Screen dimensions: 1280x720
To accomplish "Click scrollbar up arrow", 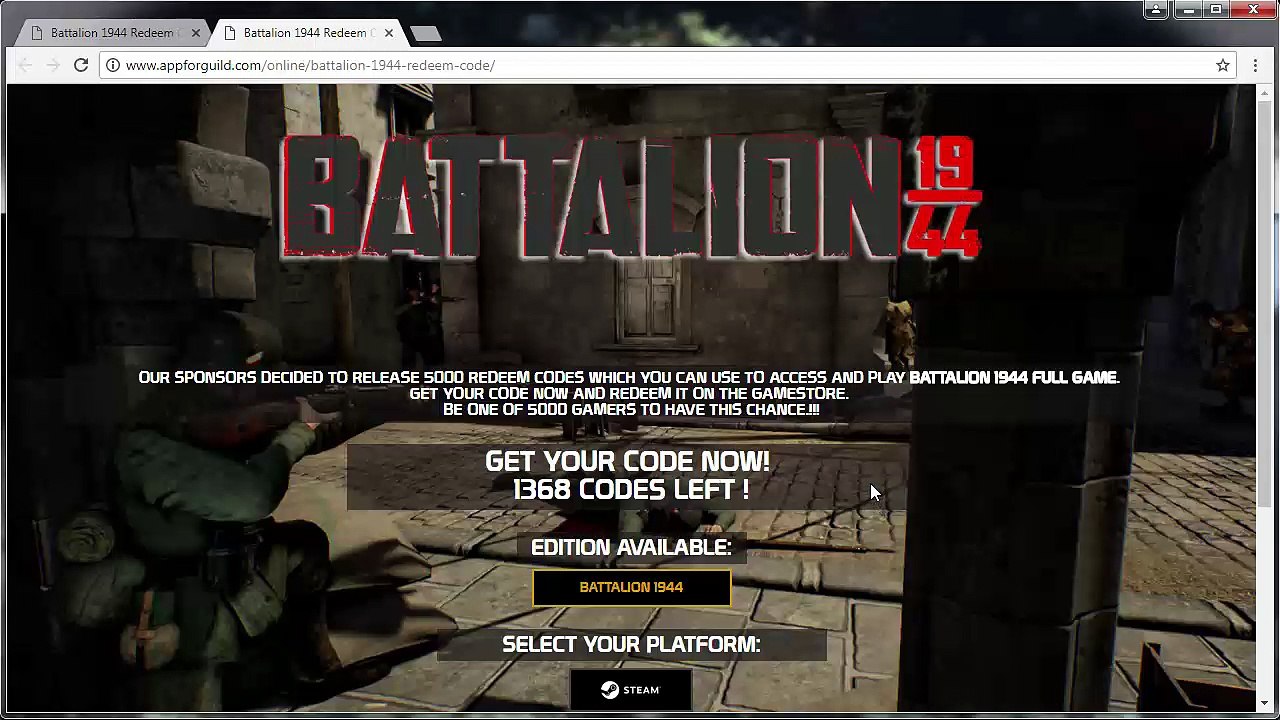I will 1265,92.
